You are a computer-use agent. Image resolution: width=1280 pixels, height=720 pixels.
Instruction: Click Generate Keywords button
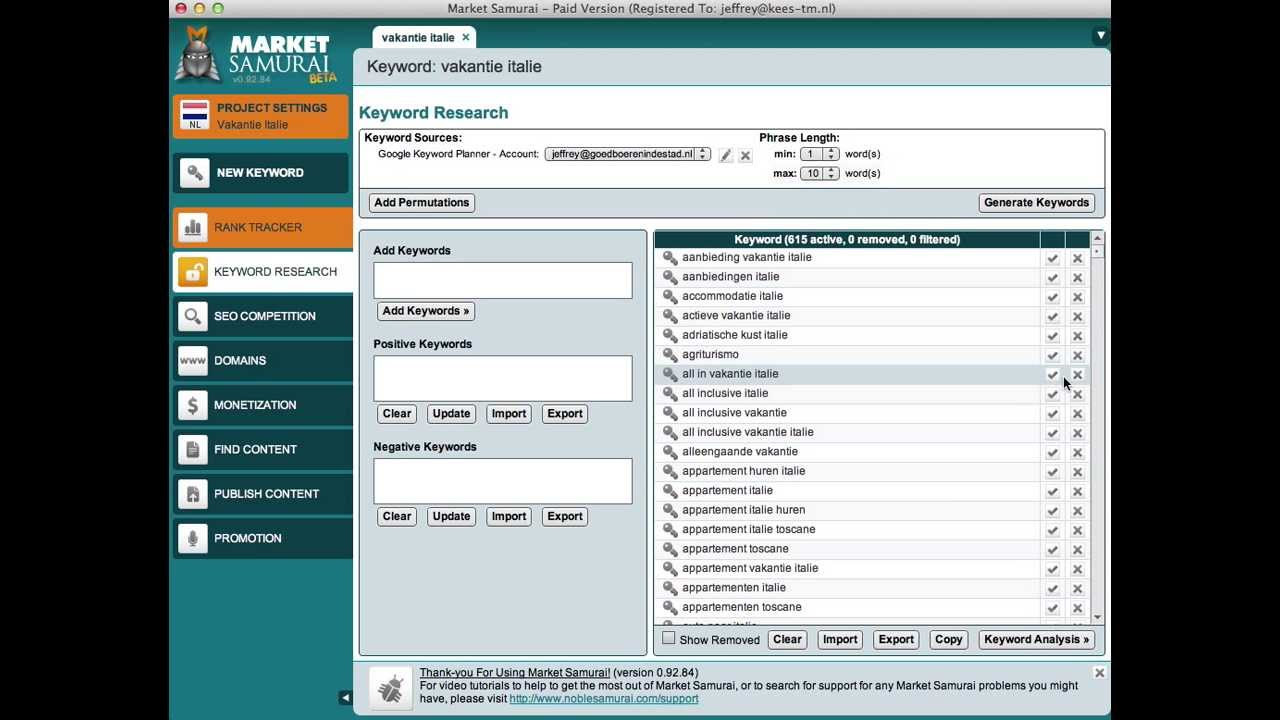[x=1036, y=203]
